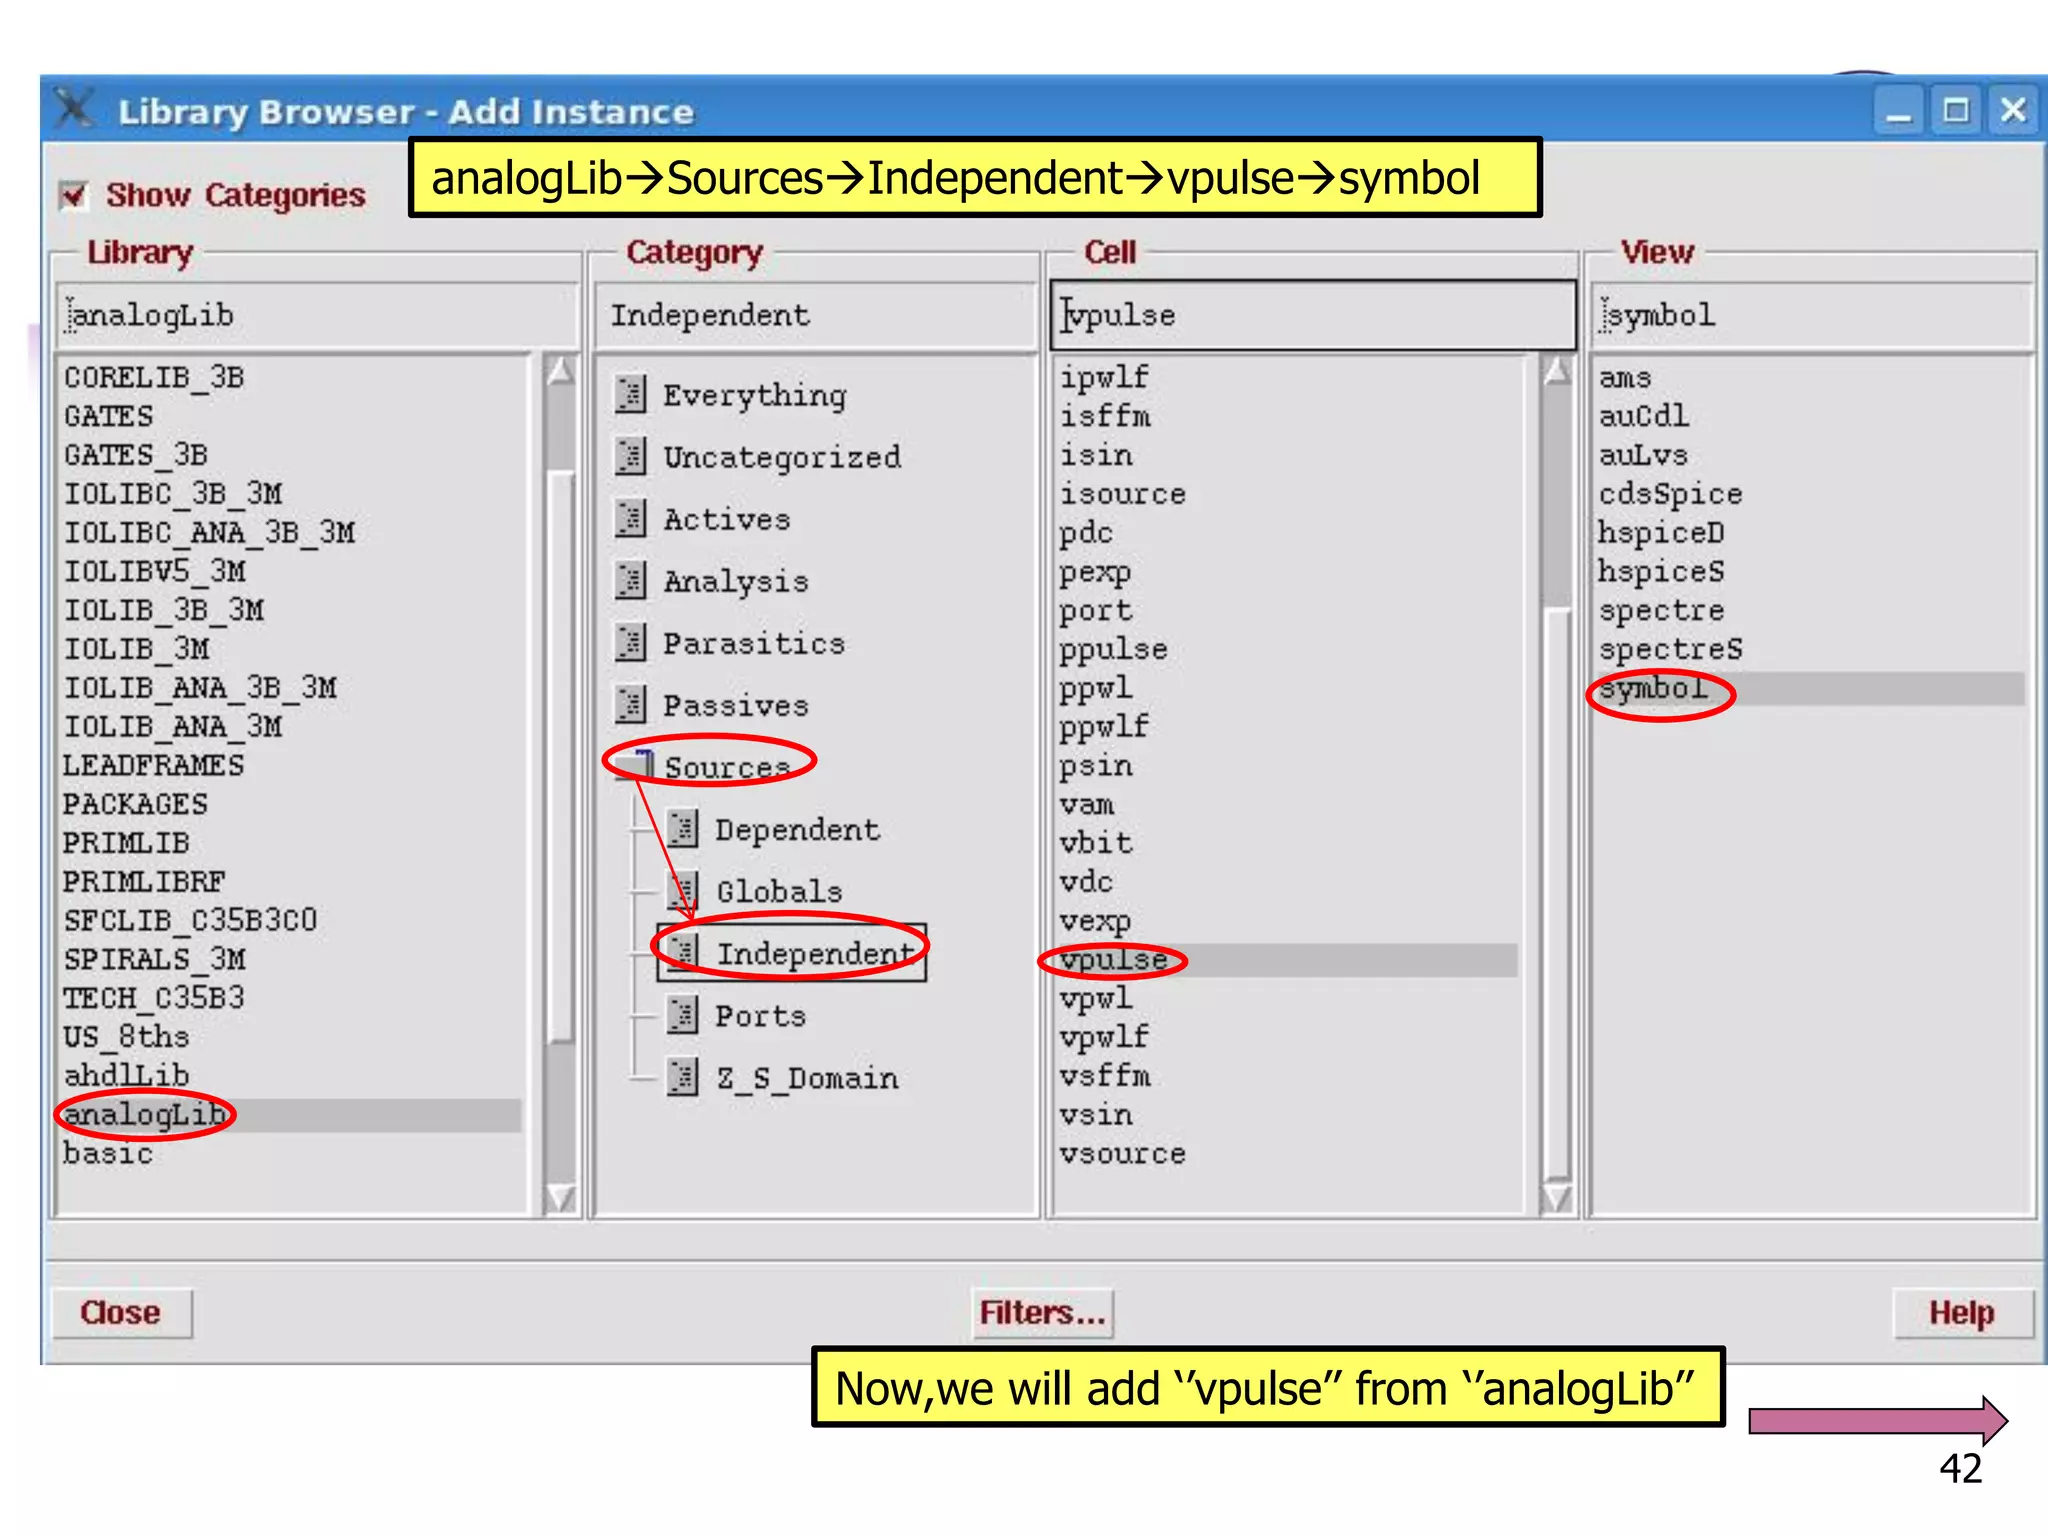Open the Help button
The image size is (2048, 1536).
point(1961,1313)
